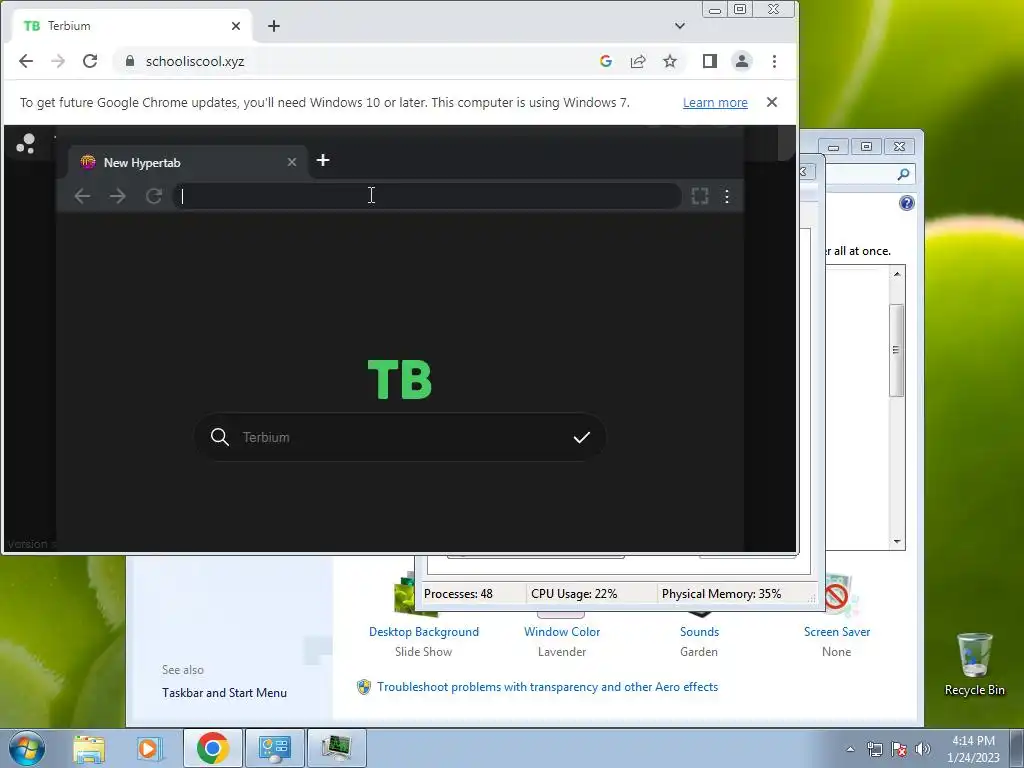Click the share page icon in Chrome

click(638, 61)
